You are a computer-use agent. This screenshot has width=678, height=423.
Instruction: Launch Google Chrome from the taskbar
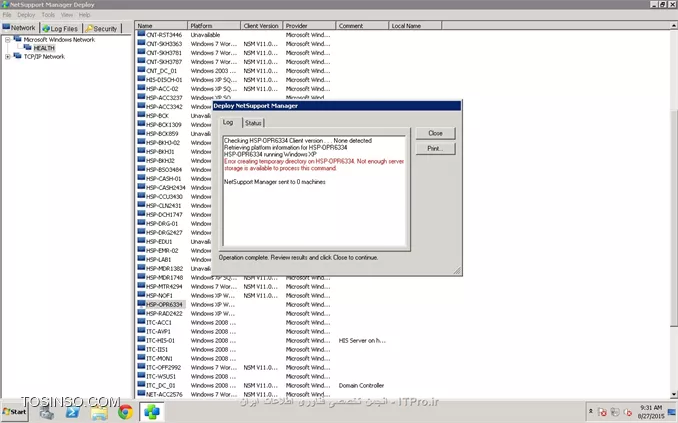click(125, 412)
